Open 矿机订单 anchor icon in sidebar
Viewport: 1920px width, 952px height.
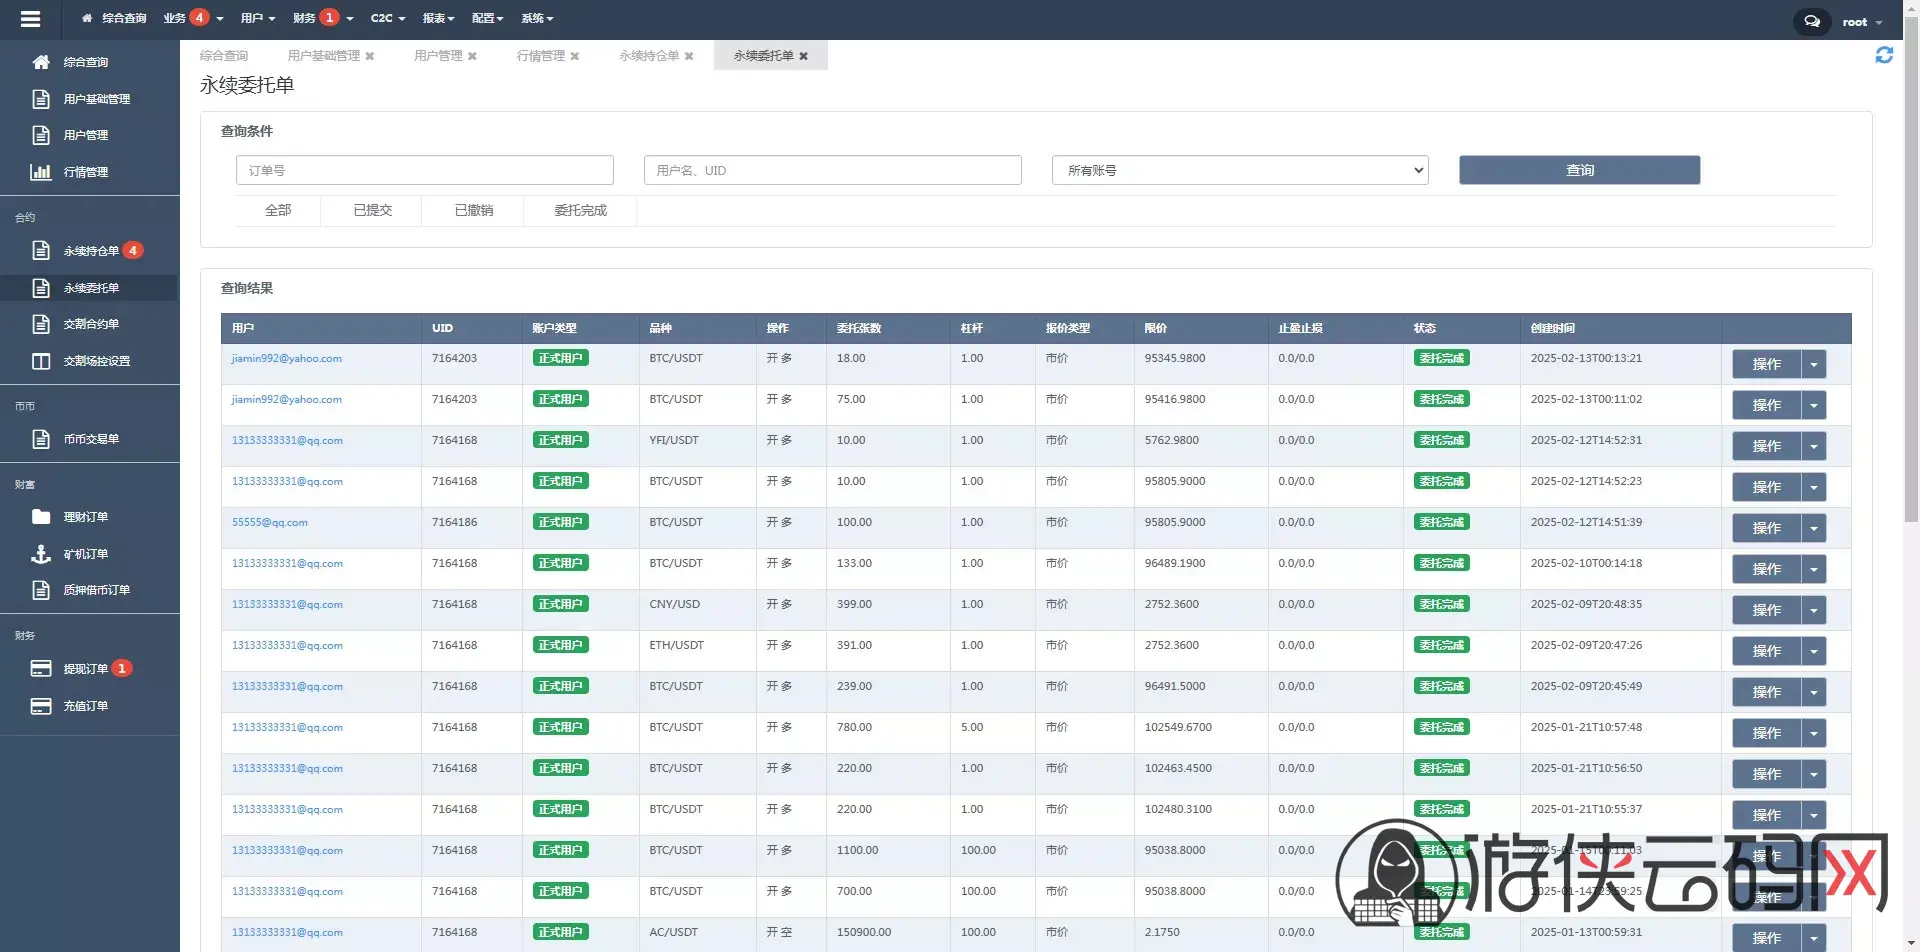[41, 554]
